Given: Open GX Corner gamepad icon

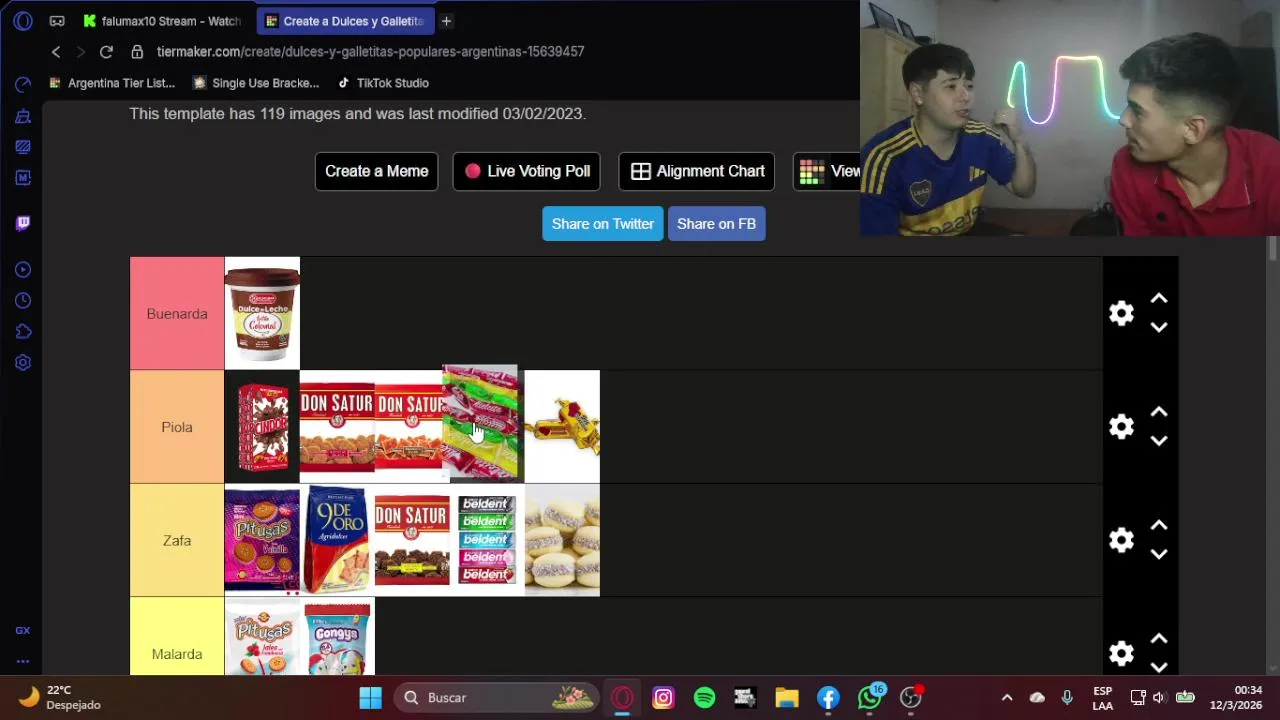Looking at the screenshot, I should pyautogui.click(x=57, y=21).
